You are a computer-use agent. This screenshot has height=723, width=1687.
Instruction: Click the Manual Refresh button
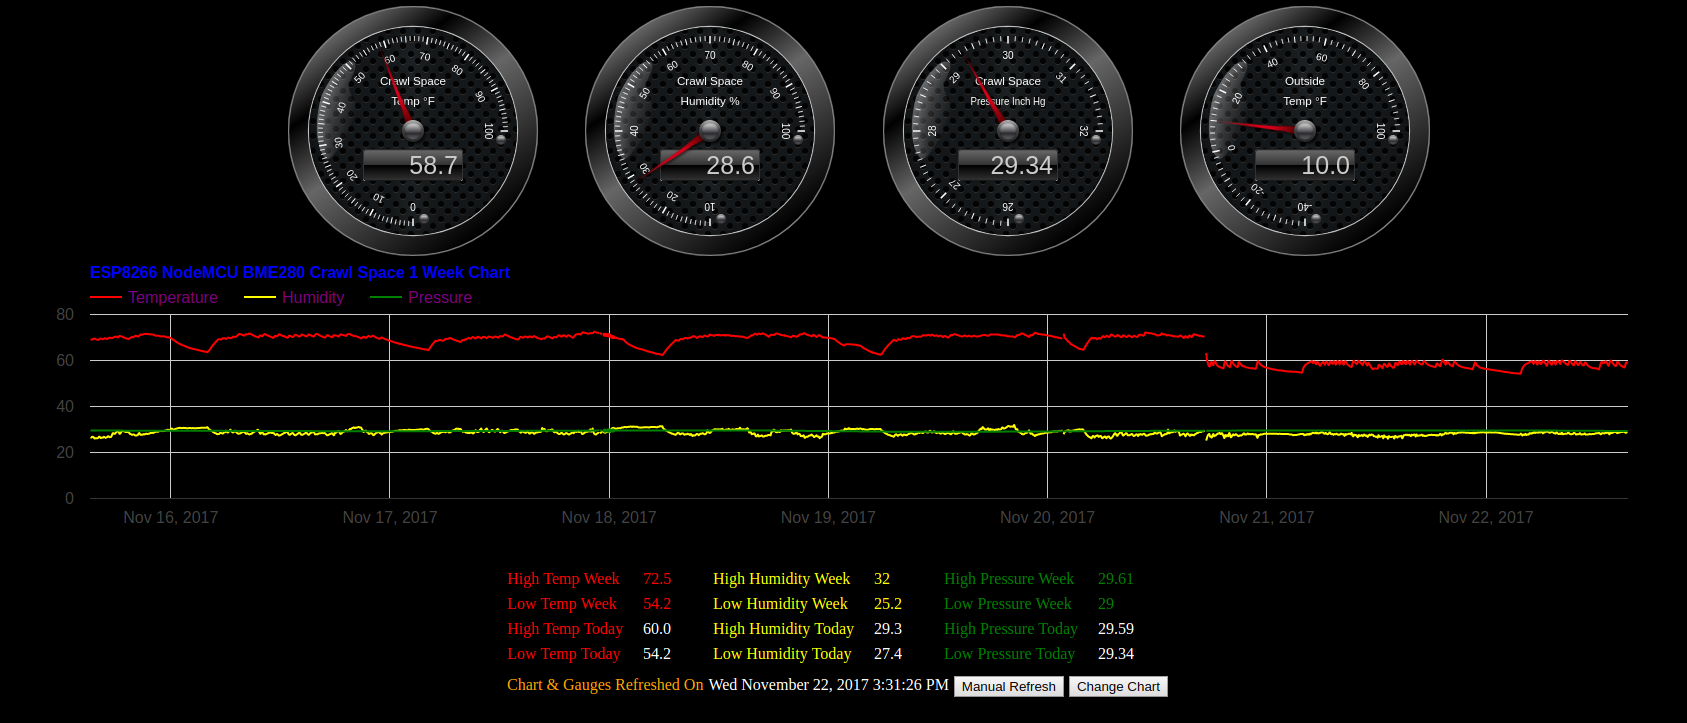pos(1009,686)
